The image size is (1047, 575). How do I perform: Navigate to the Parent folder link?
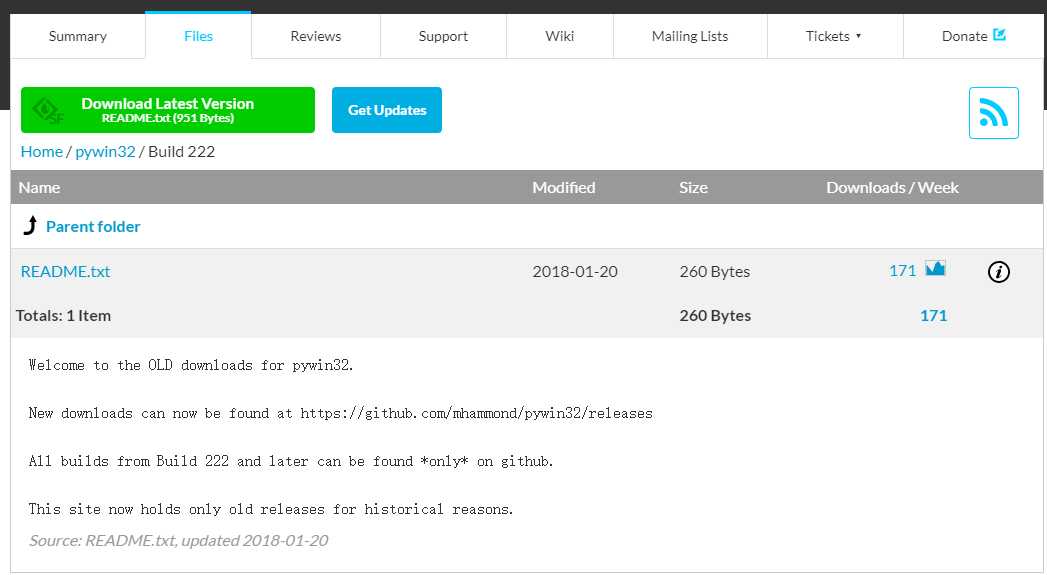93,226
